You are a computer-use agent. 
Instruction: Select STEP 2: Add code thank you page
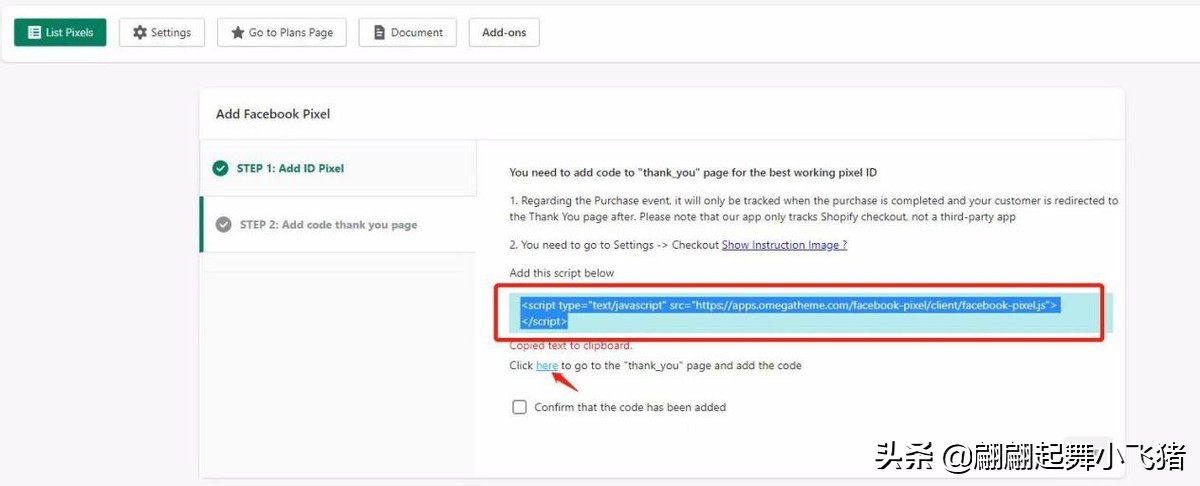[338, 225]
